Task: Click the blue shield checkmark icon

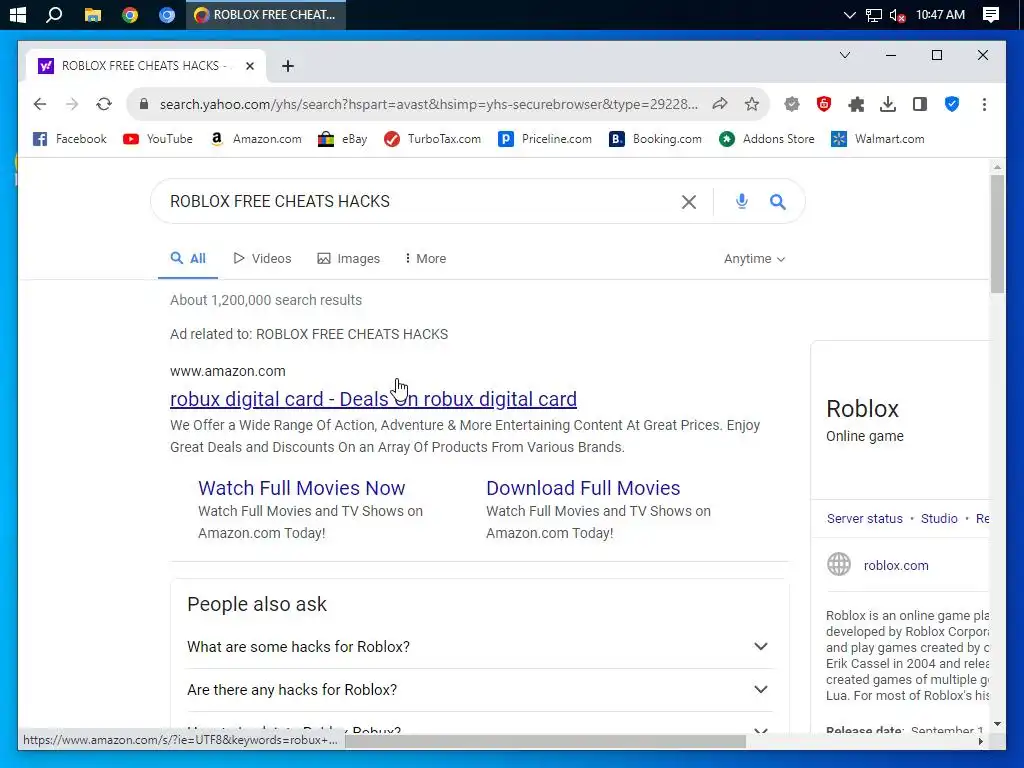Action: (952, 104)
